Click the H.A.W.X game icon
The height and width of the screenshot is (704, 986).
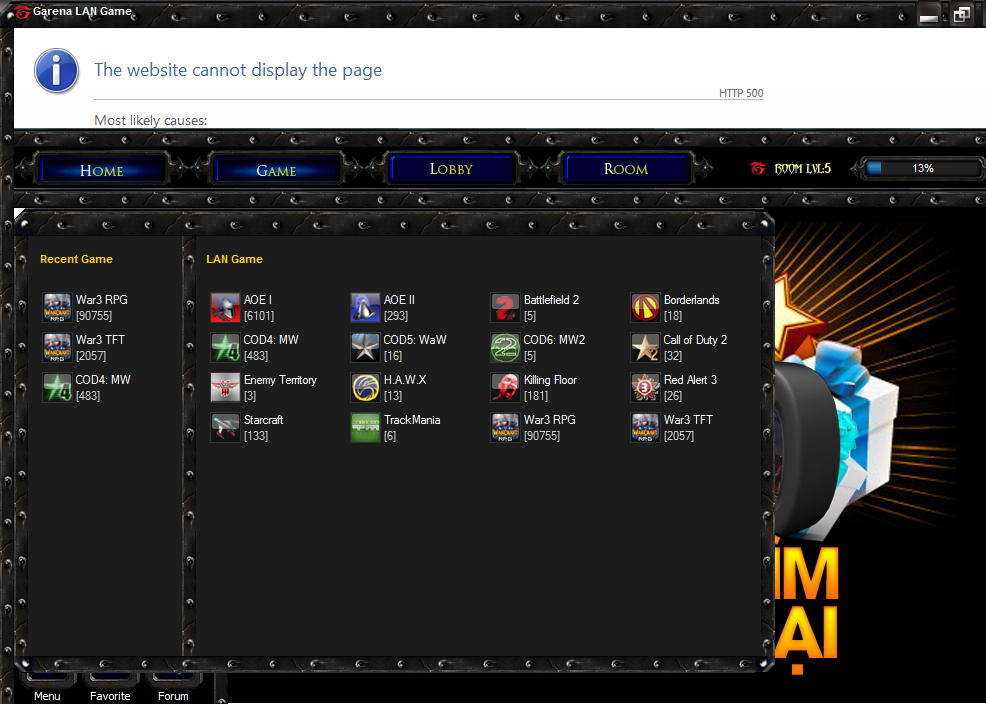(365, 387)
